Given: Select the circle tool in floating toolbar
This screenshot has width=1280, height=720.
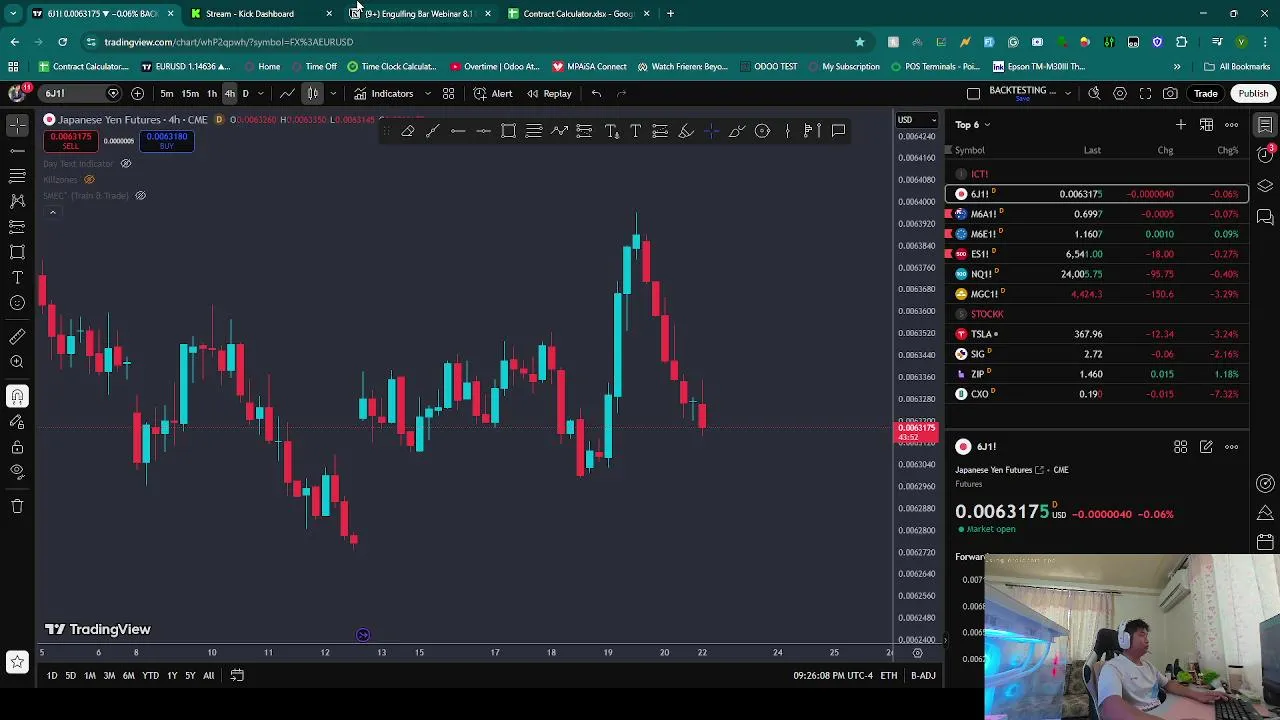Looking at the screenshot, I should tap(762, 131).
